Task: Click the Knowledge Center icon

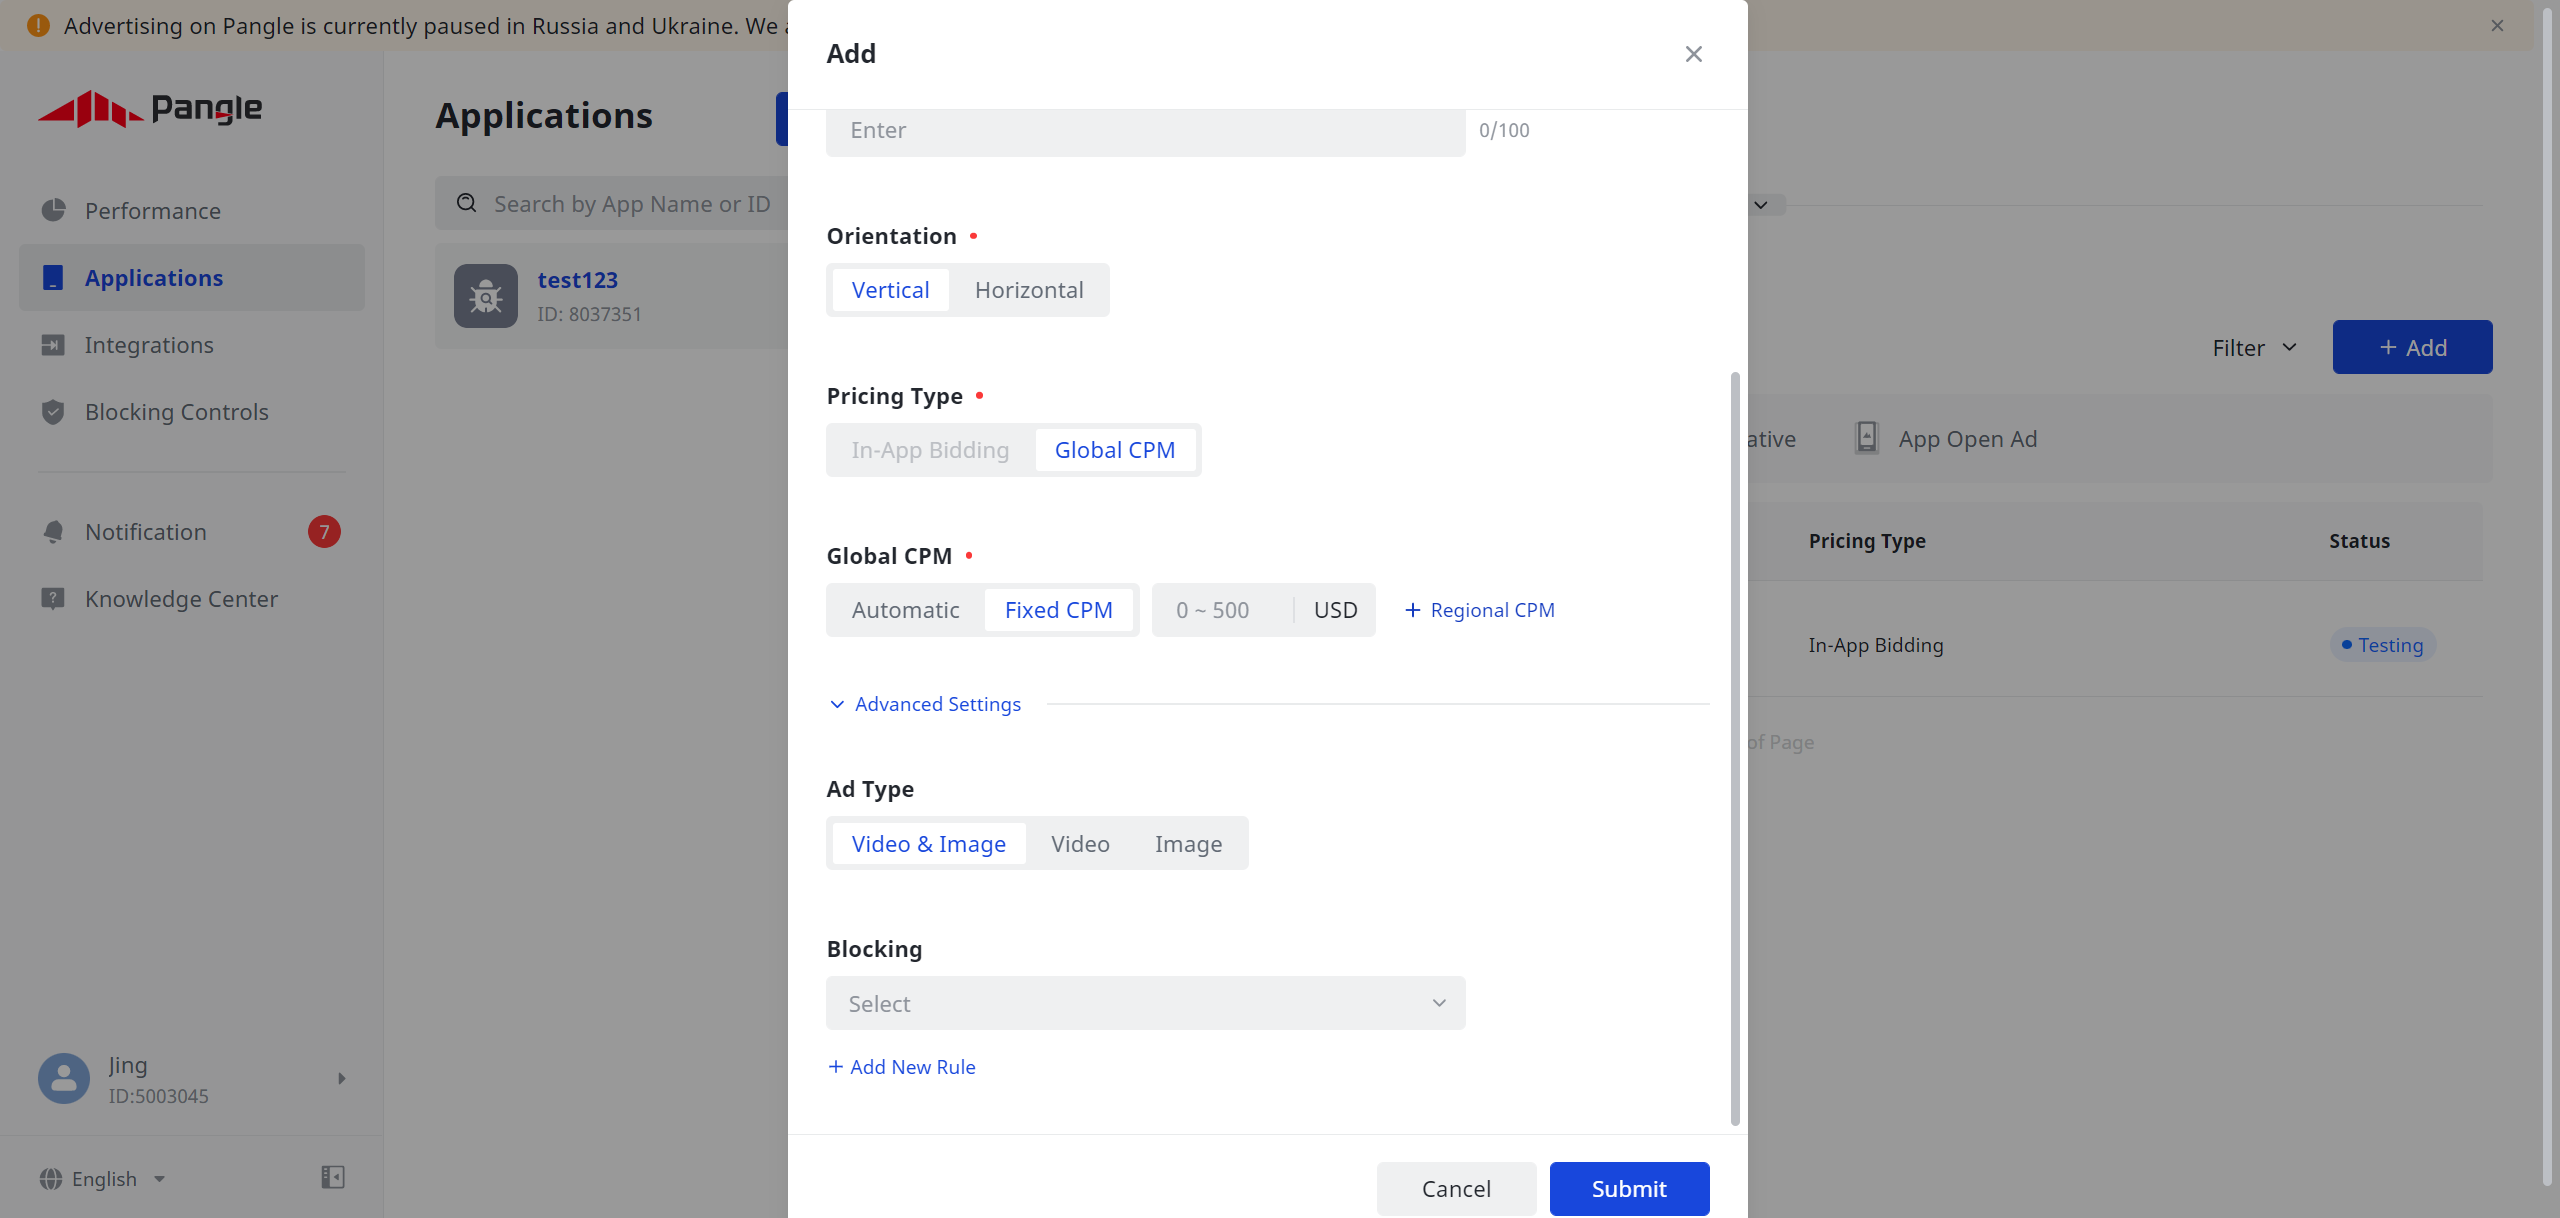Action: (x=53, y=599)
